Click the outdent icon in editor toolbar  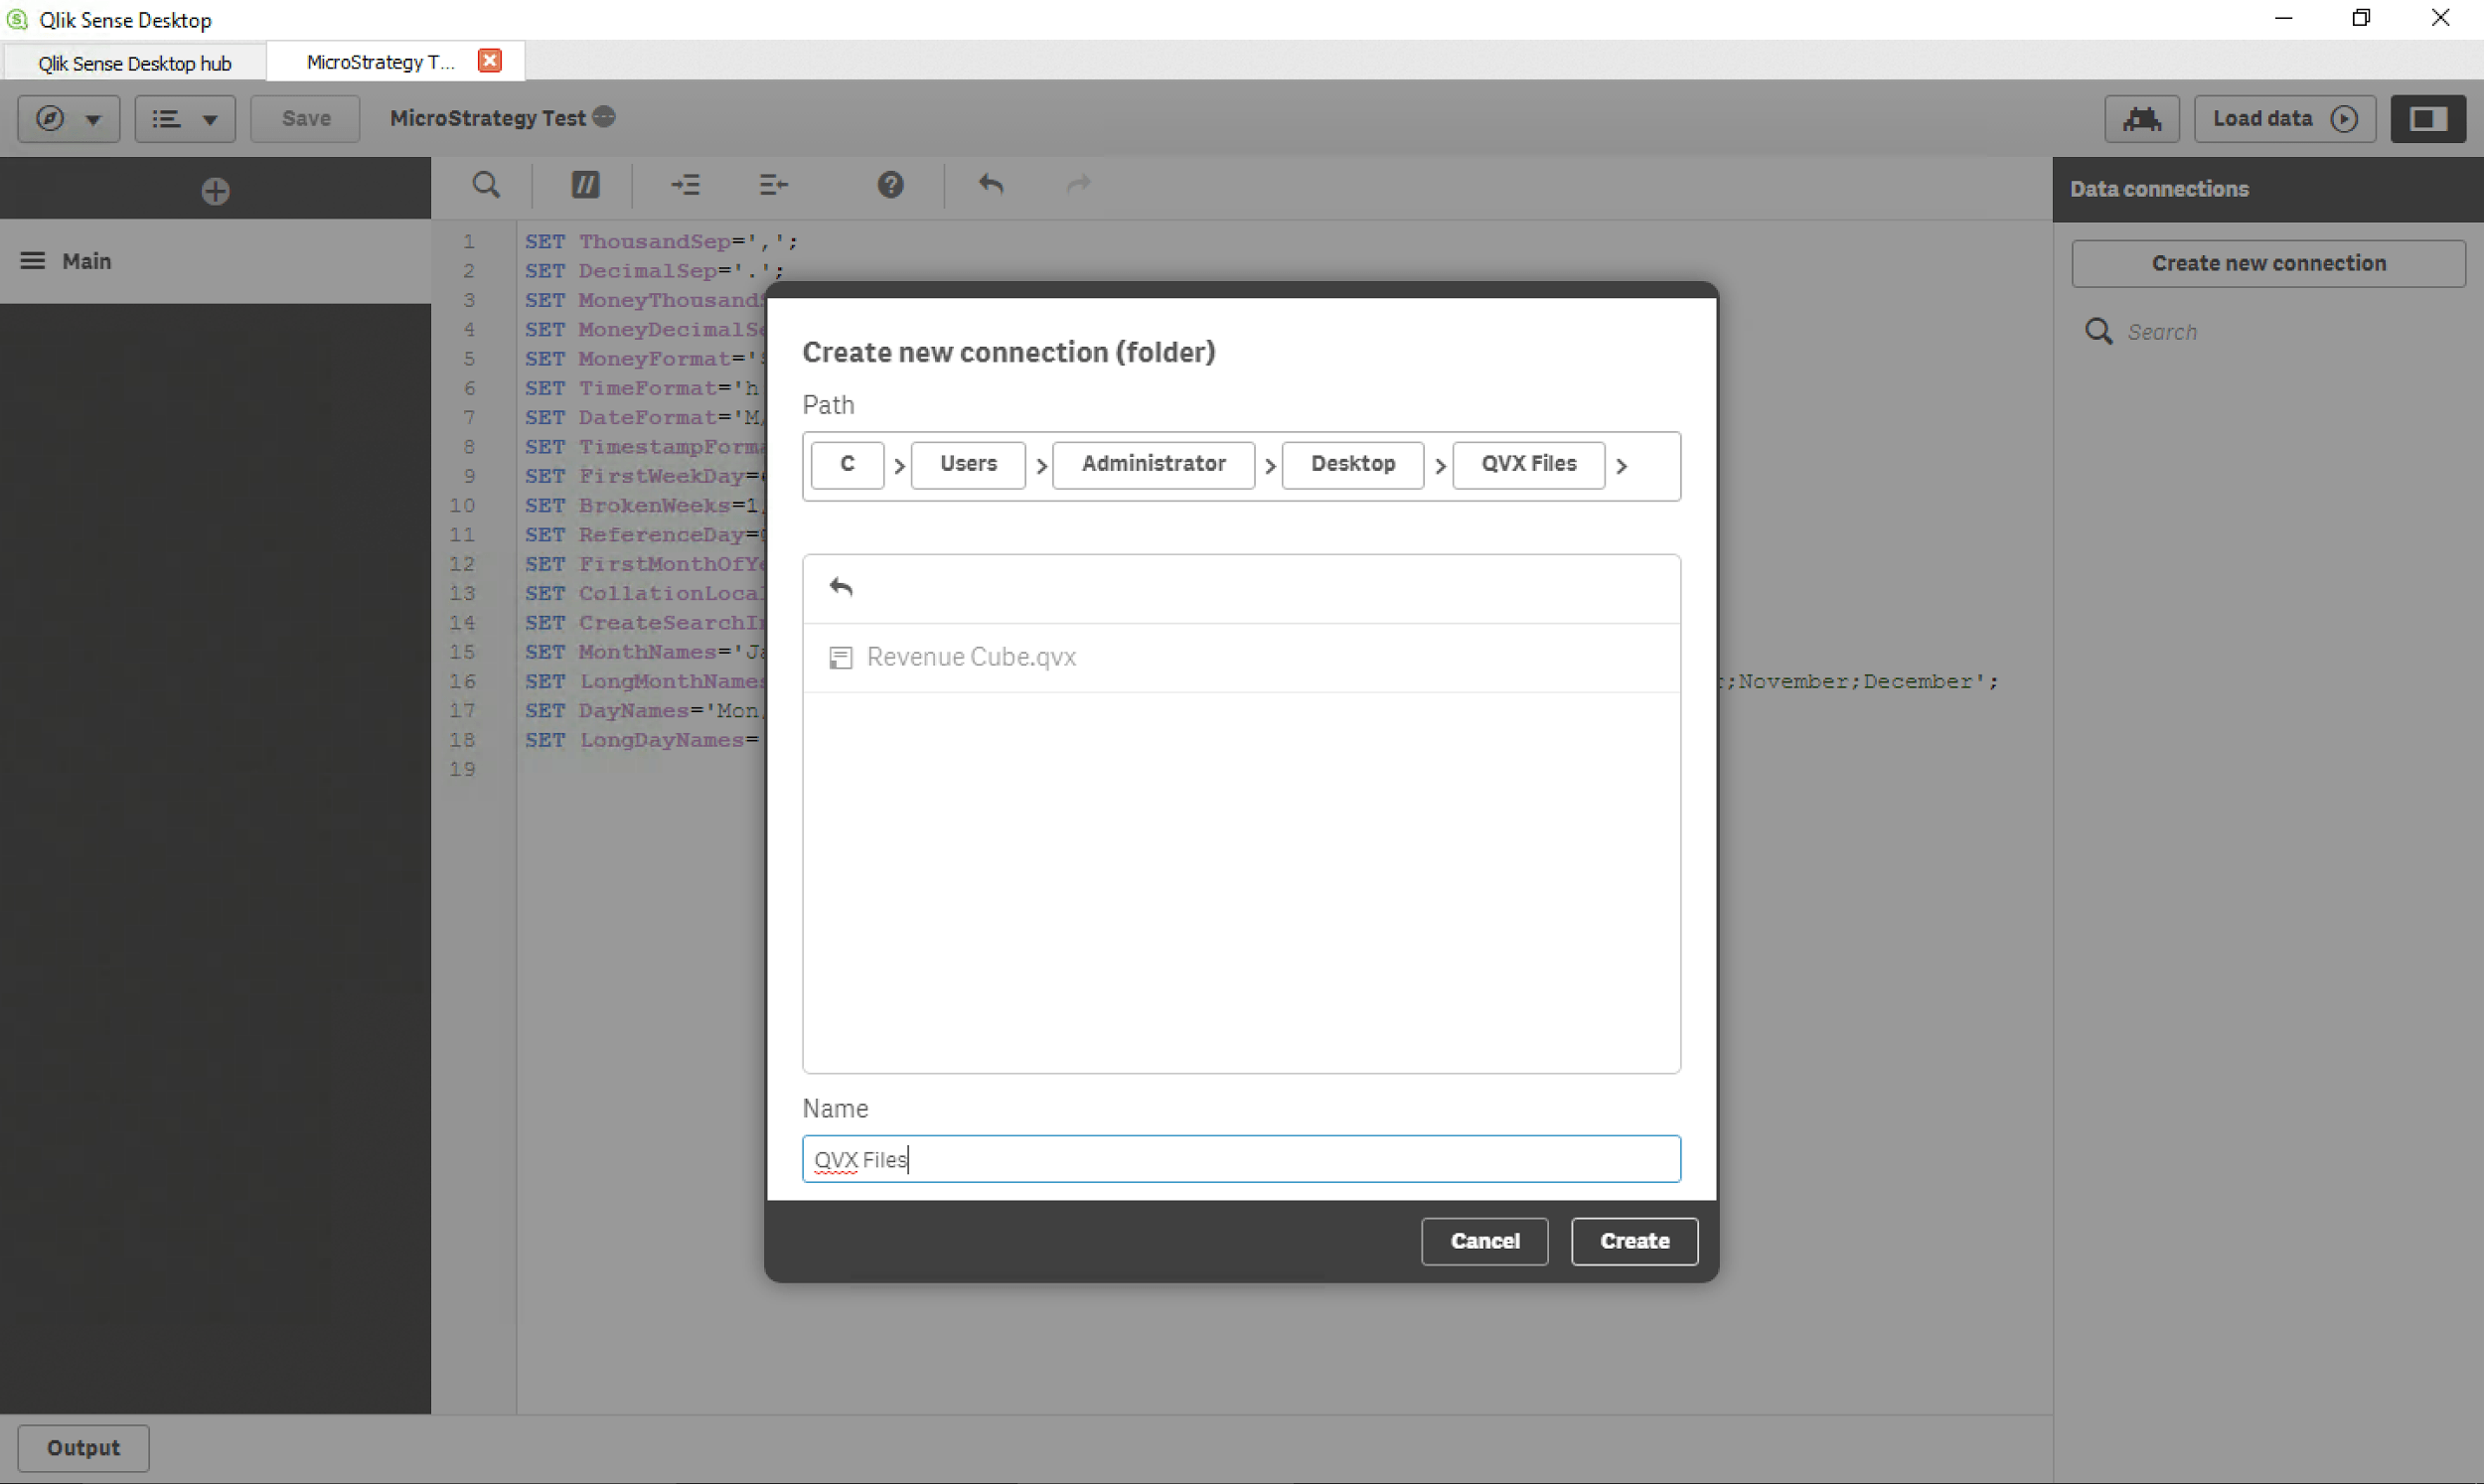(x=773, y=185)
